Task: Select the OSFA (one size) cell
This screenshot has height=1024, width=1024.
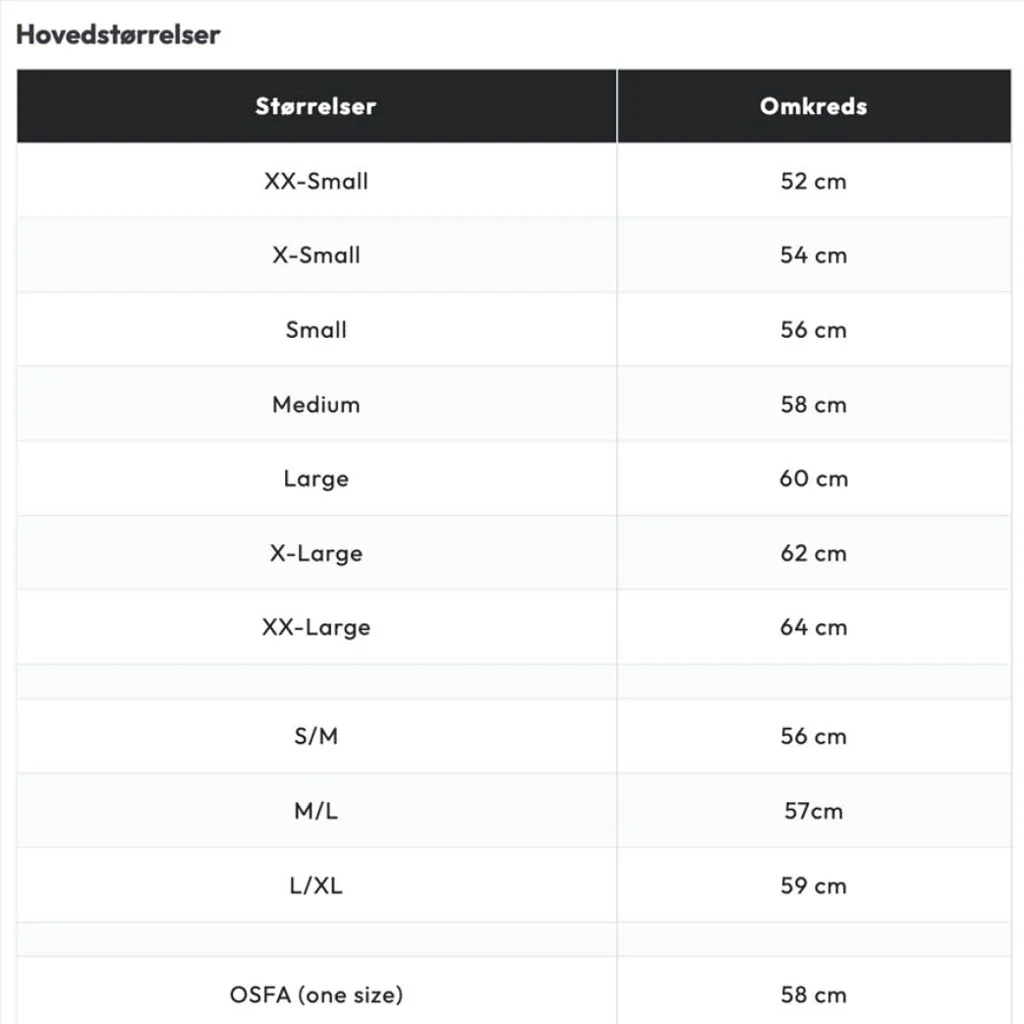Action: pyautogui.click(x=316, y=994)
